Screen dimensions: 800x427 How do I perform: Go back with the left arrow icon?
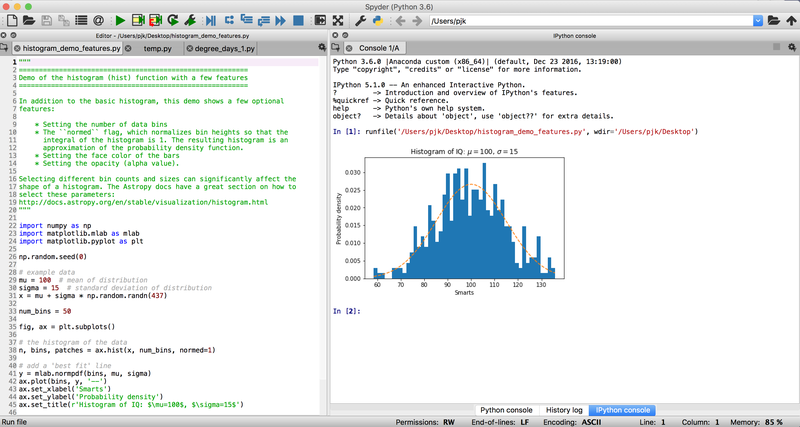(x=400, y=21)
